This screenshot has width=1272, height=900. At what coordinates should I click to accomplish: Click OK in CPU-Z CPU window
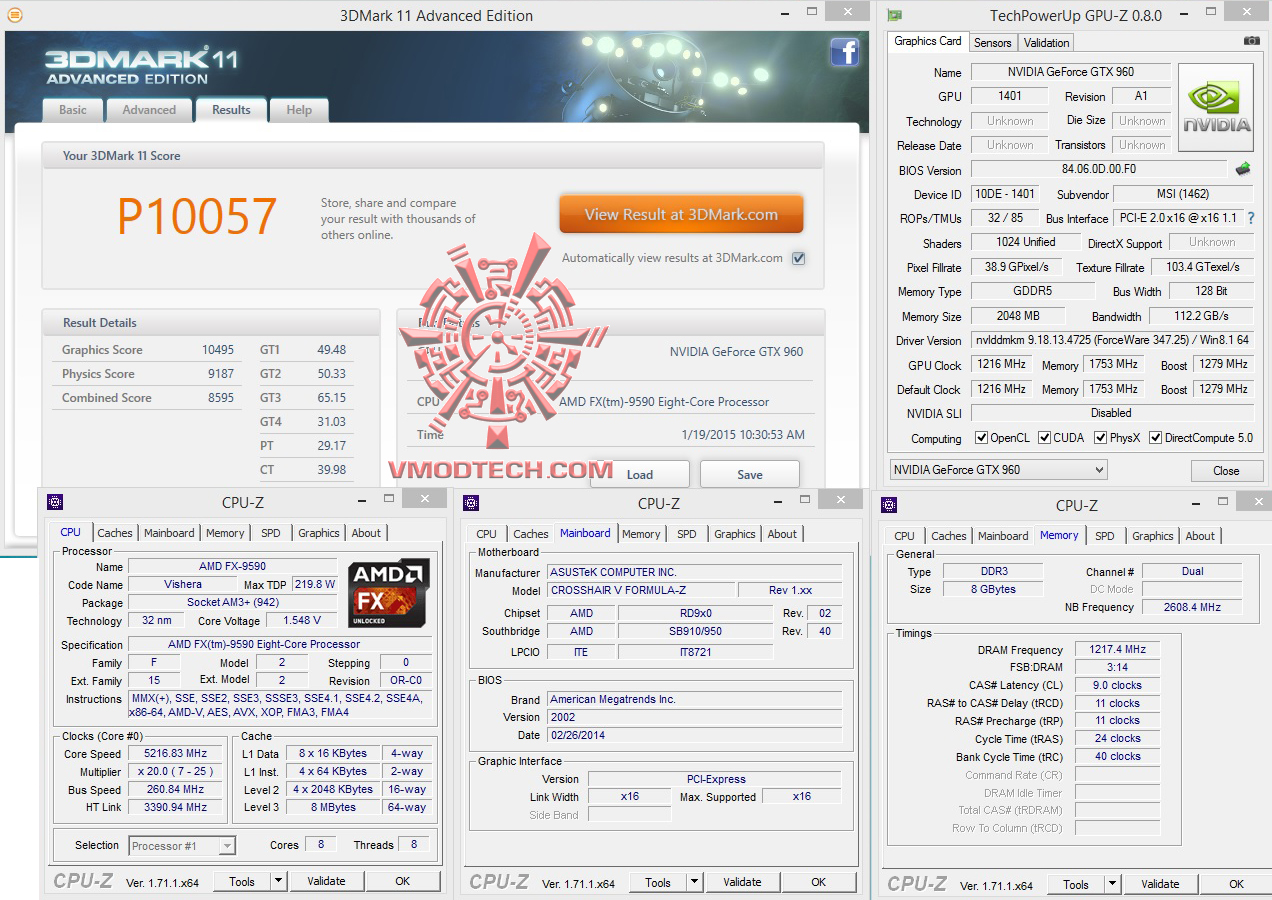(402, 881)
